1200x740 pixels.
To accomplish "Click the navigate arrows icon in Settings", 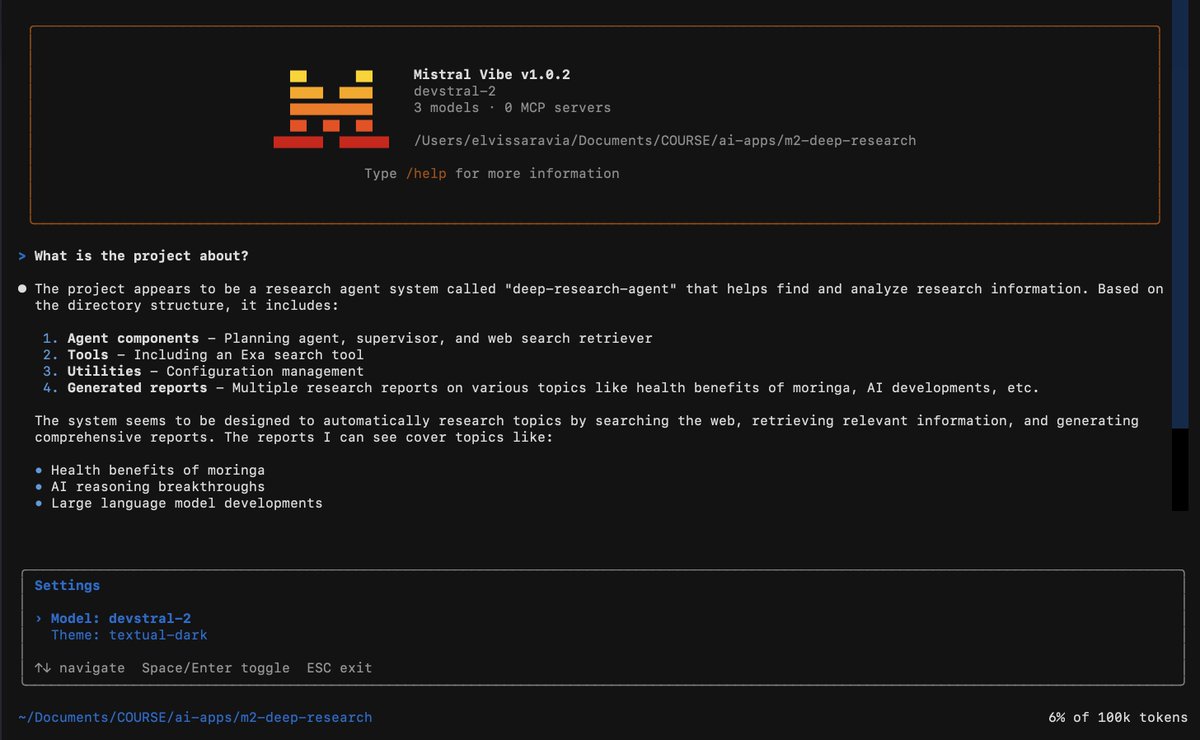I will pos(42,668).
